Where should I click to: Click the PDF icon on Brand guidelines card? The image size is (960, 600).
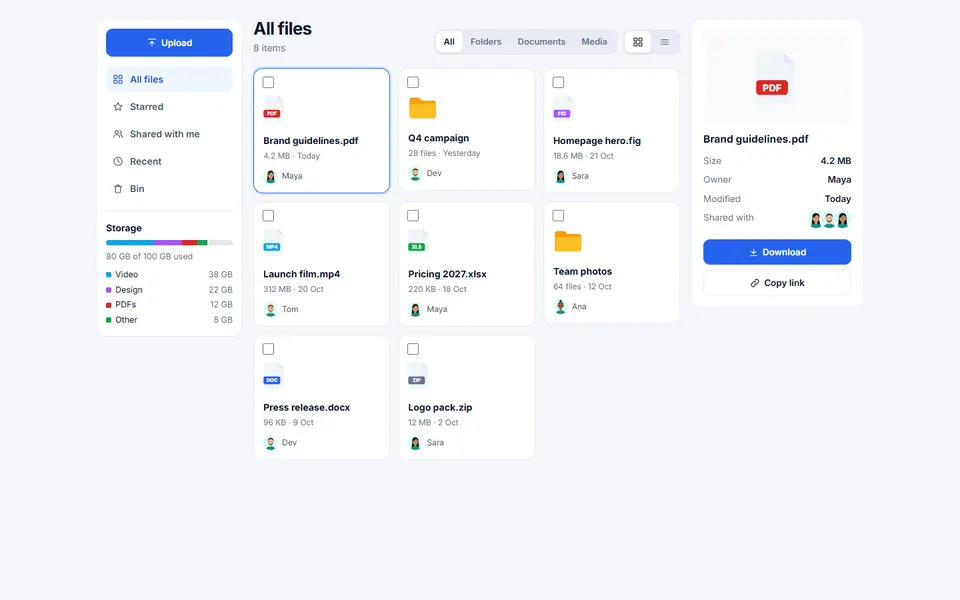point(273,108)
